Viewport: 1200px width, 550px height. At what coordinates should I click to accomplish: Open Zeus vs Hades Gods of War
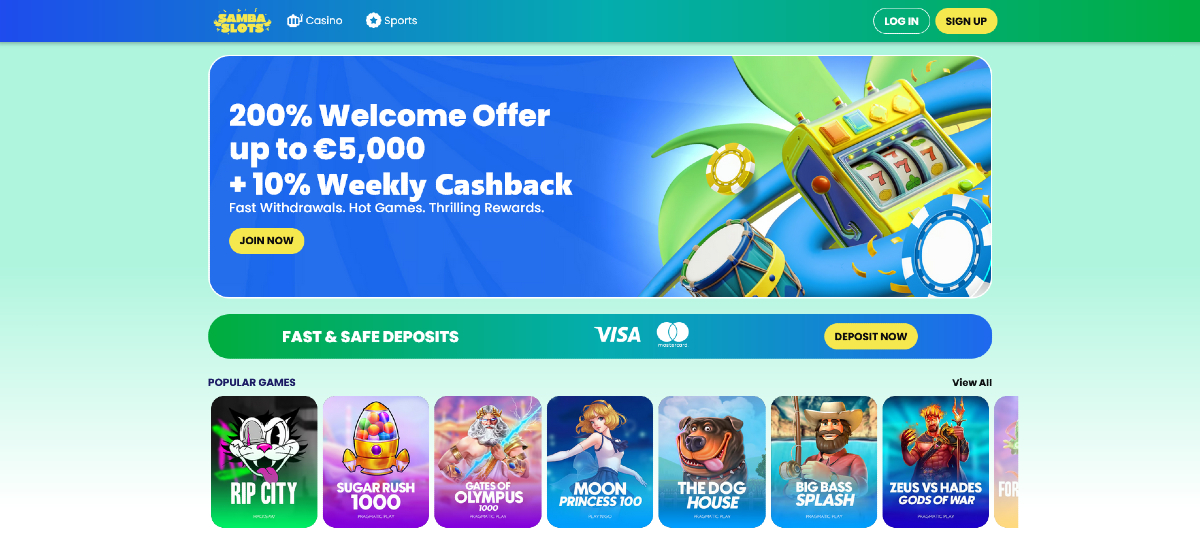[936, 462]
